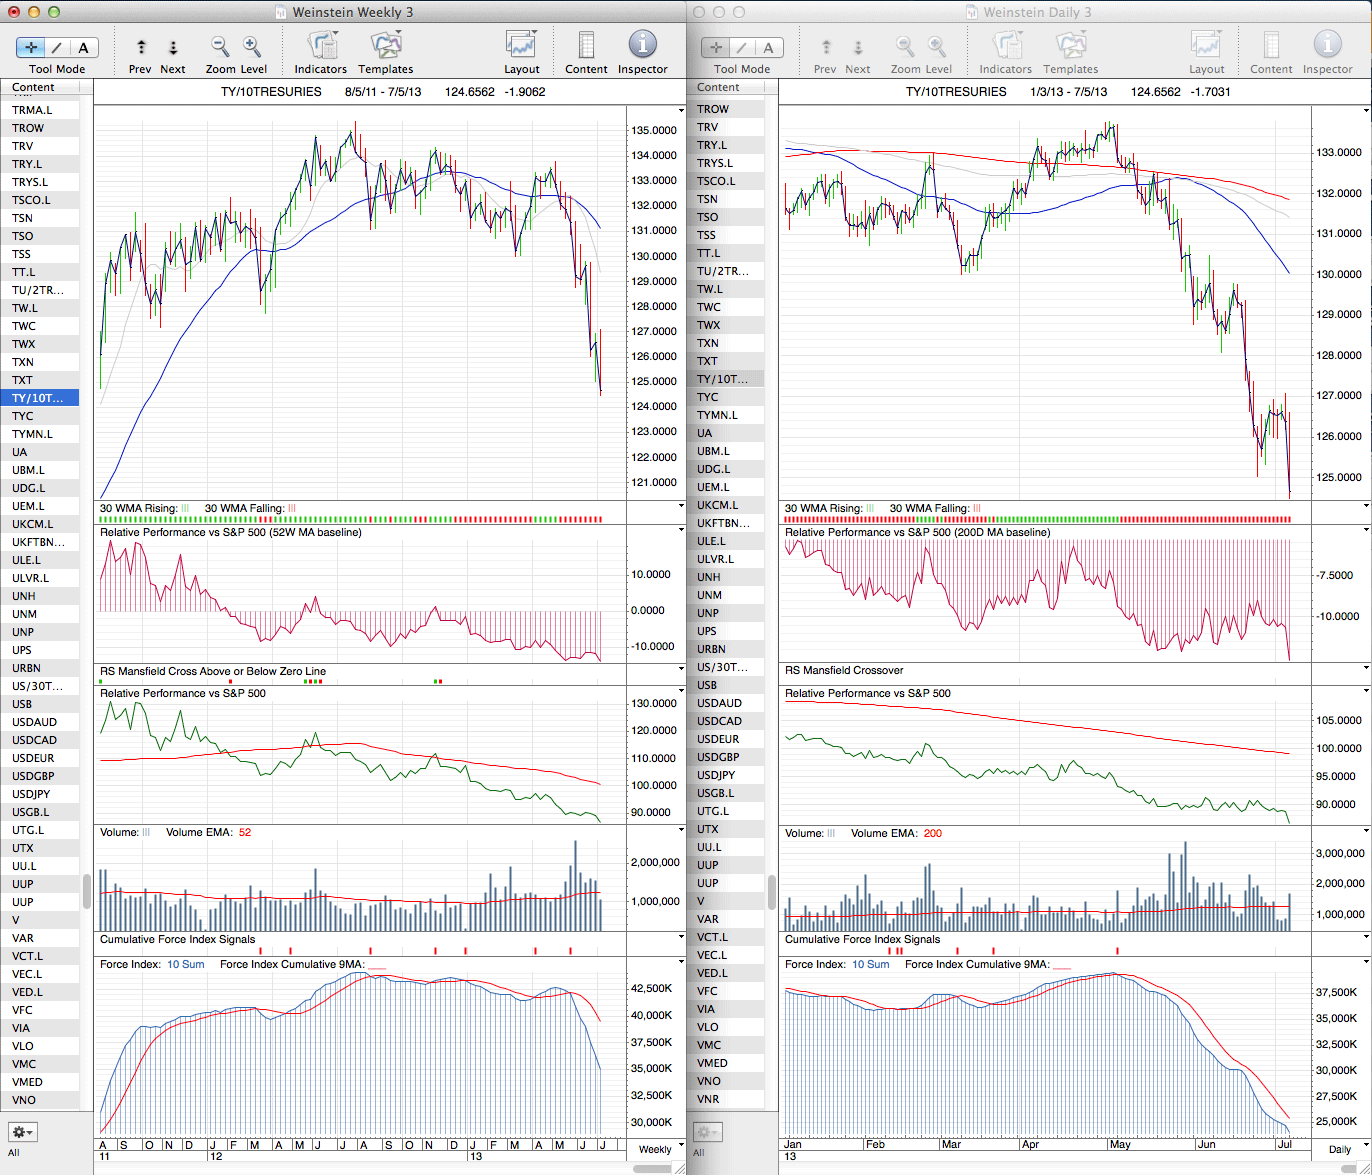
Task: Select crosshair tool mode in Weekly window
Action: (x=31, y=47)
